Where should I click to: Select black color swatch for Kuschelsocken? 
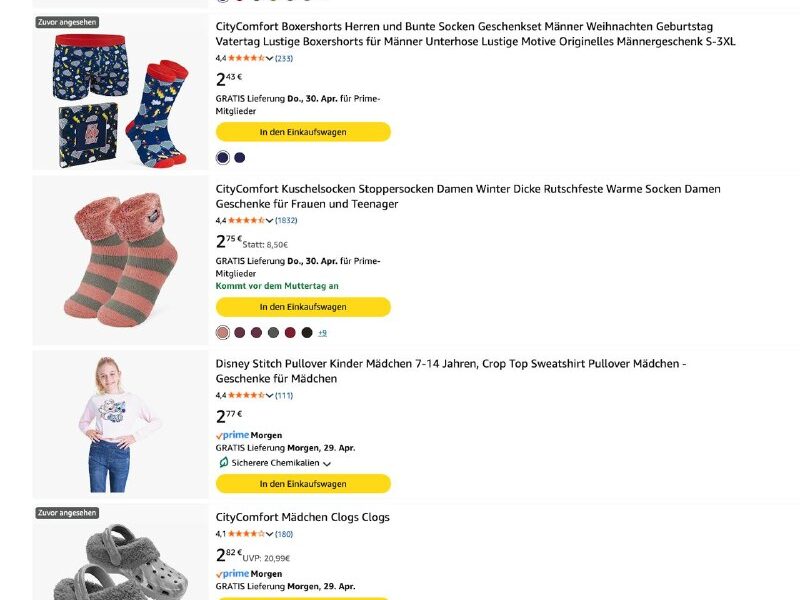tap(307, 333)
